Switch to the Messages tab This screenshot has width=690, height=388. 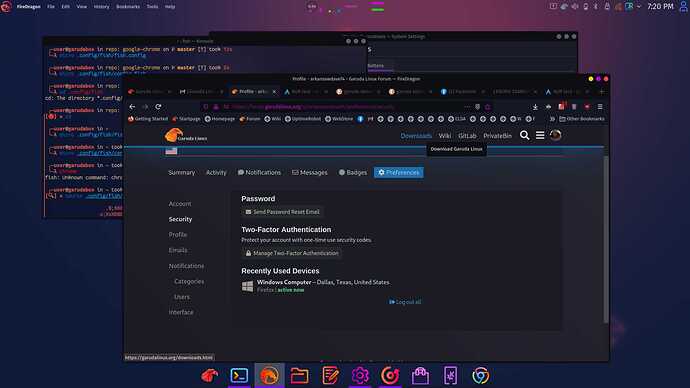pyautogui.click(x=310, y=172)
